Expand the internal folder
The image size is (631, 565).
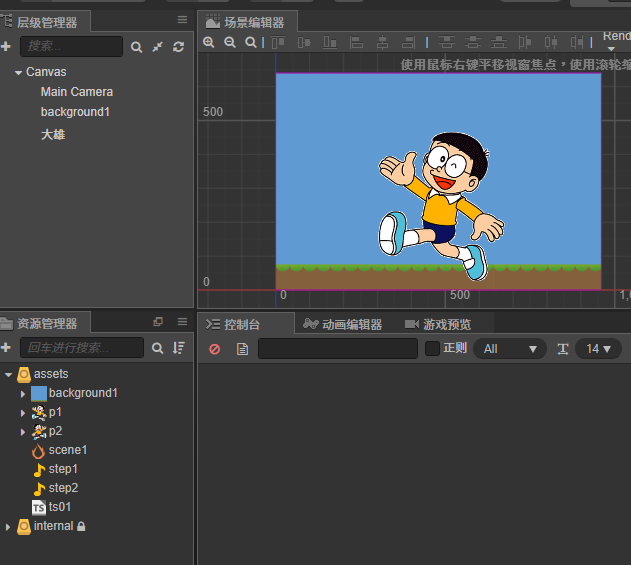click(8, 527)
